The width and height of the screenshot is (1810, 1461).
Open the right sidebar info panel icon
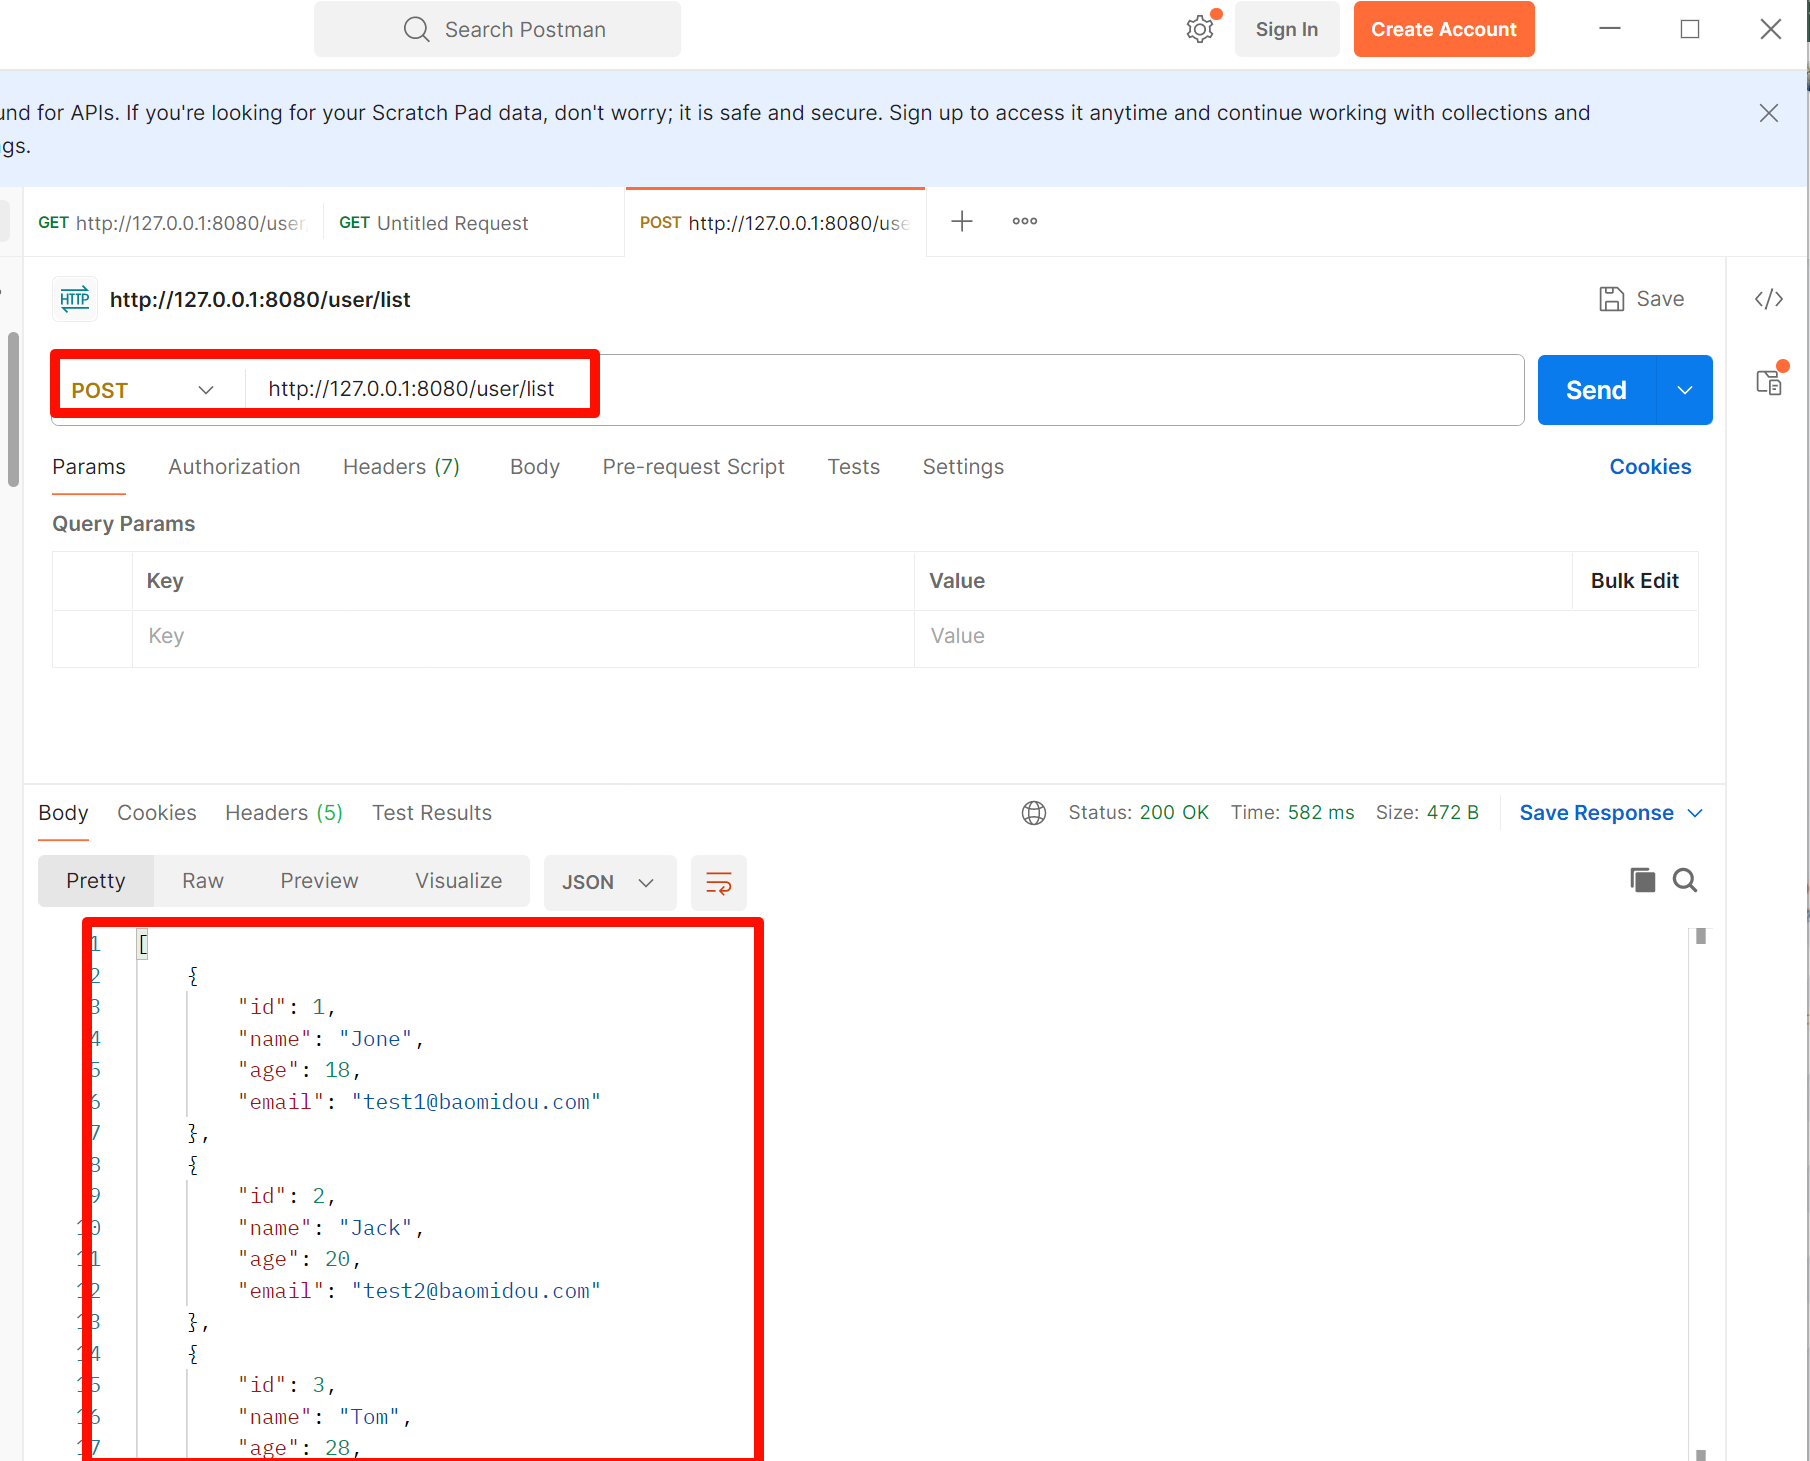coord(1768,382)
